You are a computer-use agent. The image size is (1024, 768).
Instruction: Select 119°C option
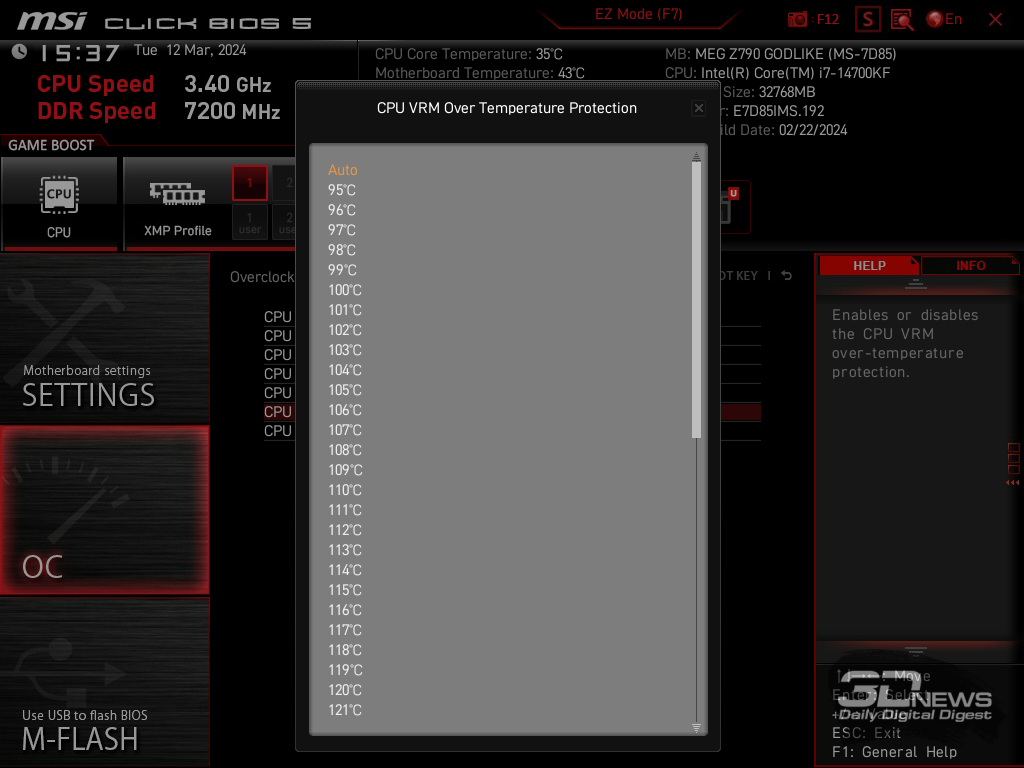click(x=344, y=670)
